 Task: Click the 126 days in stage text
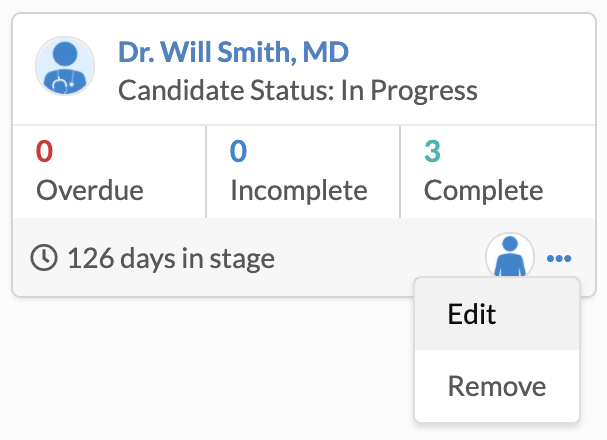click(171, 259)
